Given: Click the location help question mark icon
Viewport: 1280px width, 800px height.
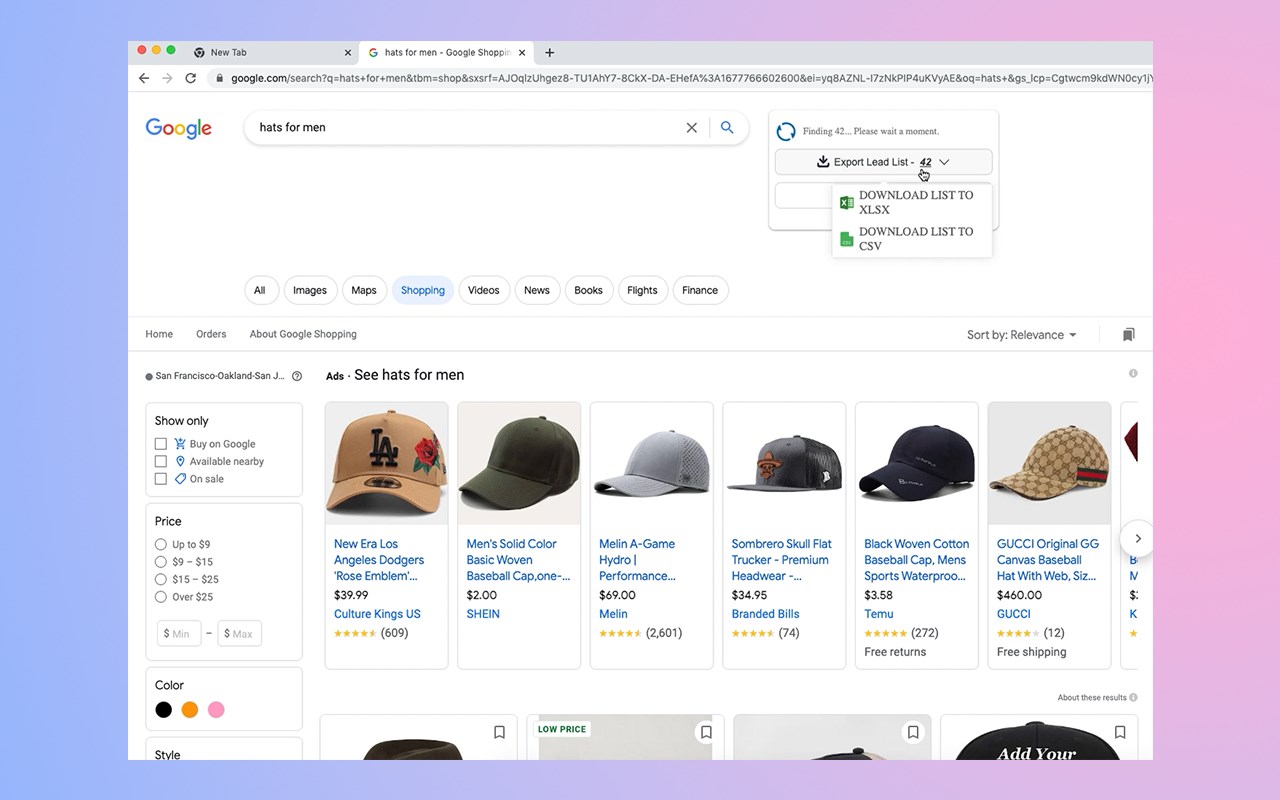Looking at the screenshot, I should (297, 376).
